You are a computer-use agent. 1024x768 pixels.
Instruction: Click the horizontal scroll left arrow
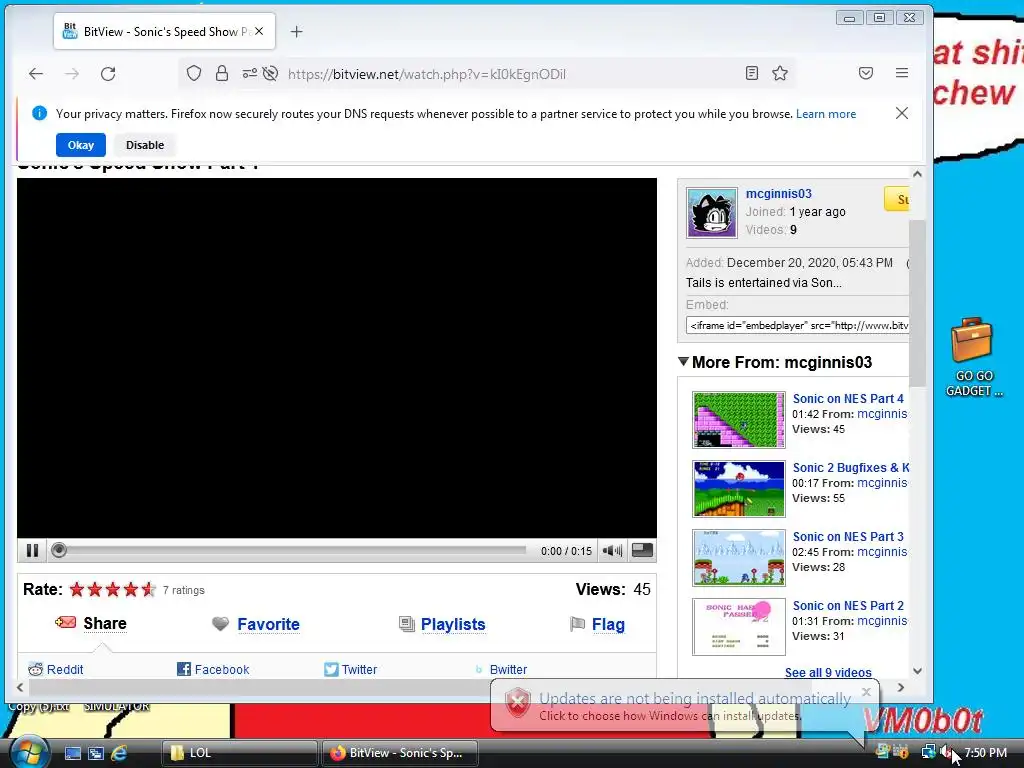click(20, 687)
